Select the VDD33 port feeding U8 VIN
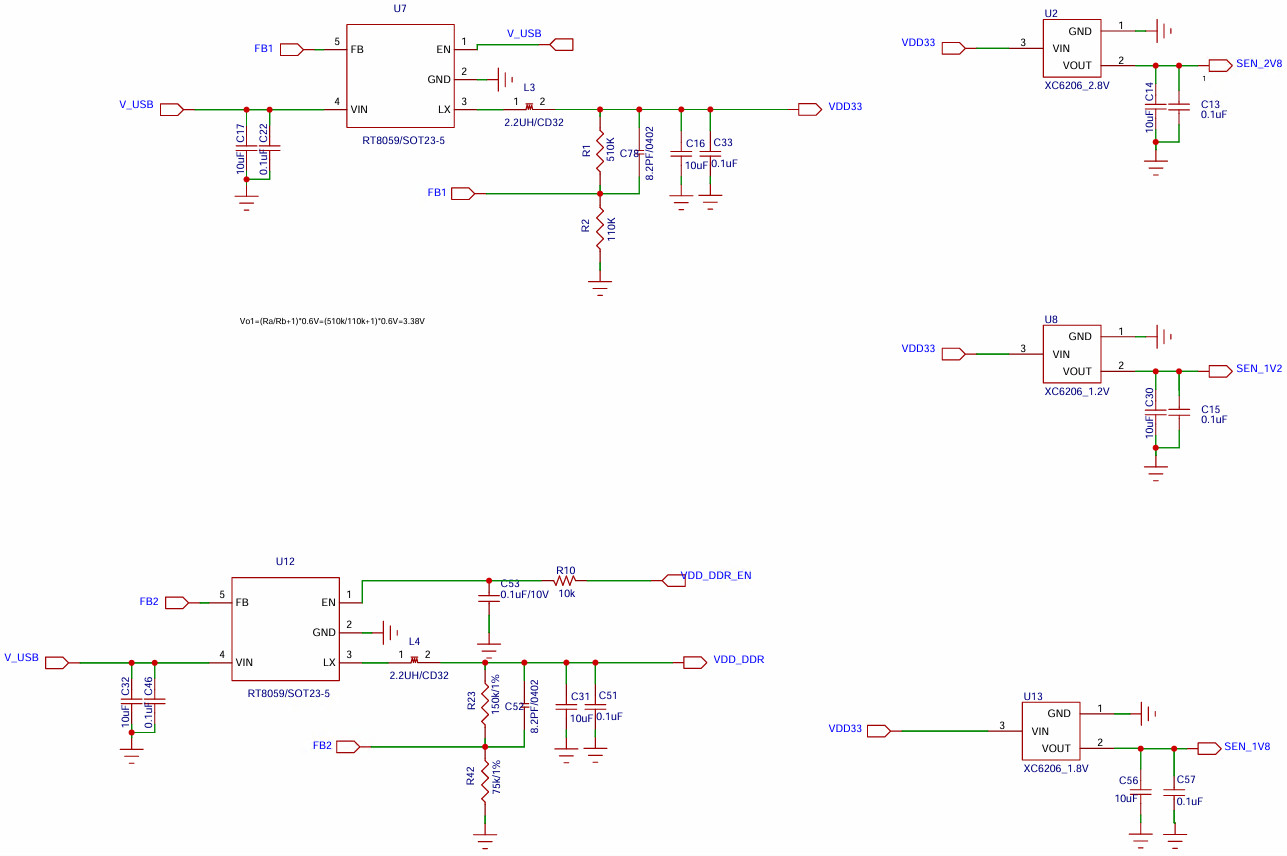The image size is (1287, 856). (953, 353)
